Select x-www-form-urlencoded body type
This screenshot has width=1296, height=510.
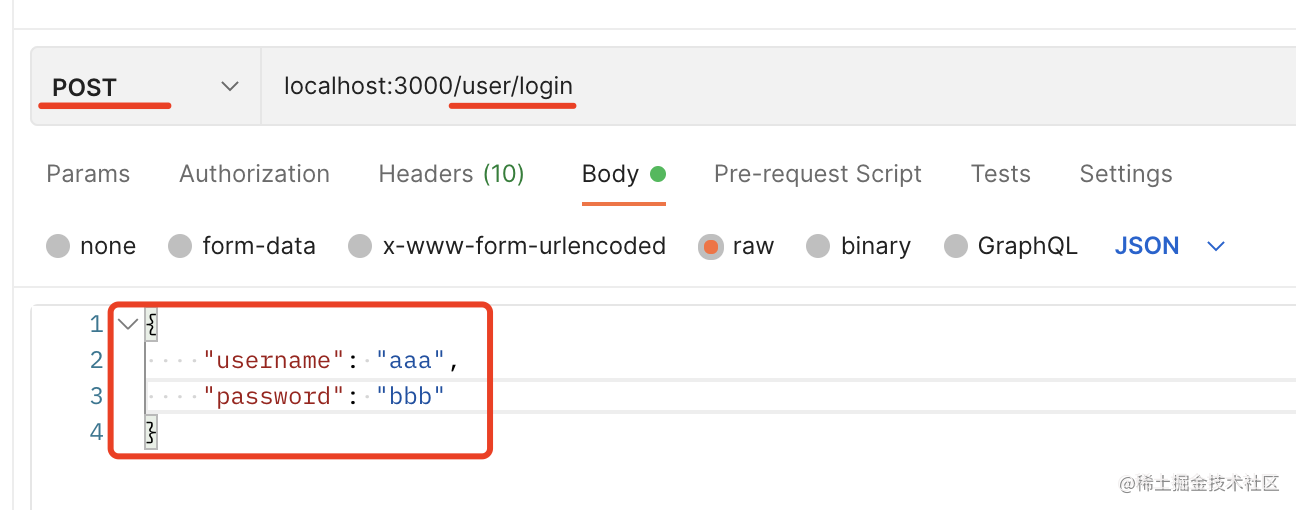(x=360, y=246)
